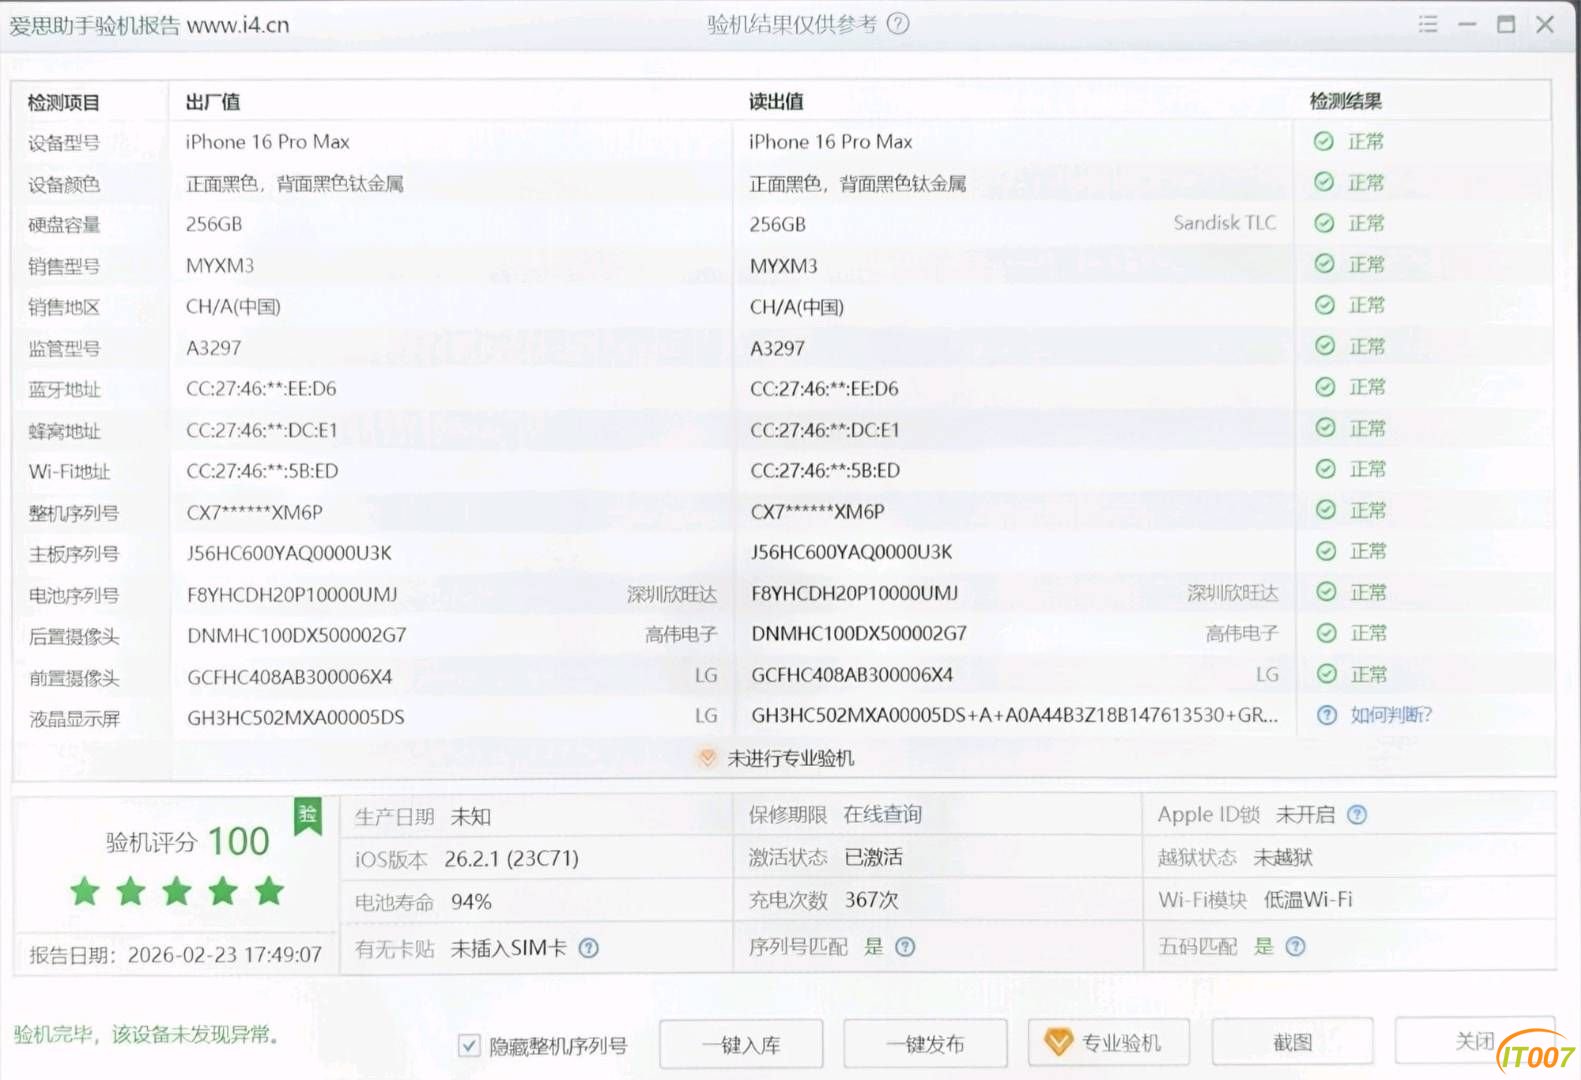Maximize the inspection report window
The height and width of the screenshot is (1080, 1581).
tap(1506, 24)
